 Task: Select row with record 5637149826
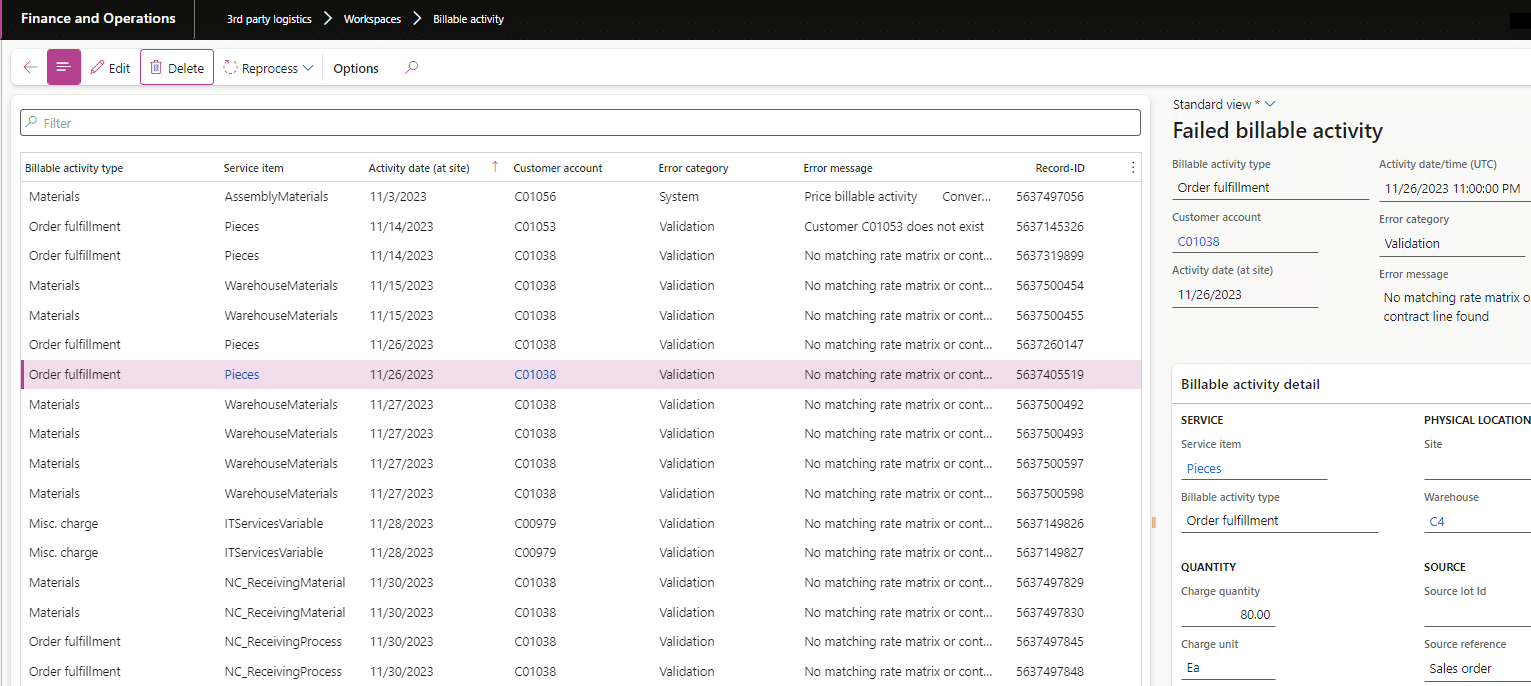coord(580,523)
